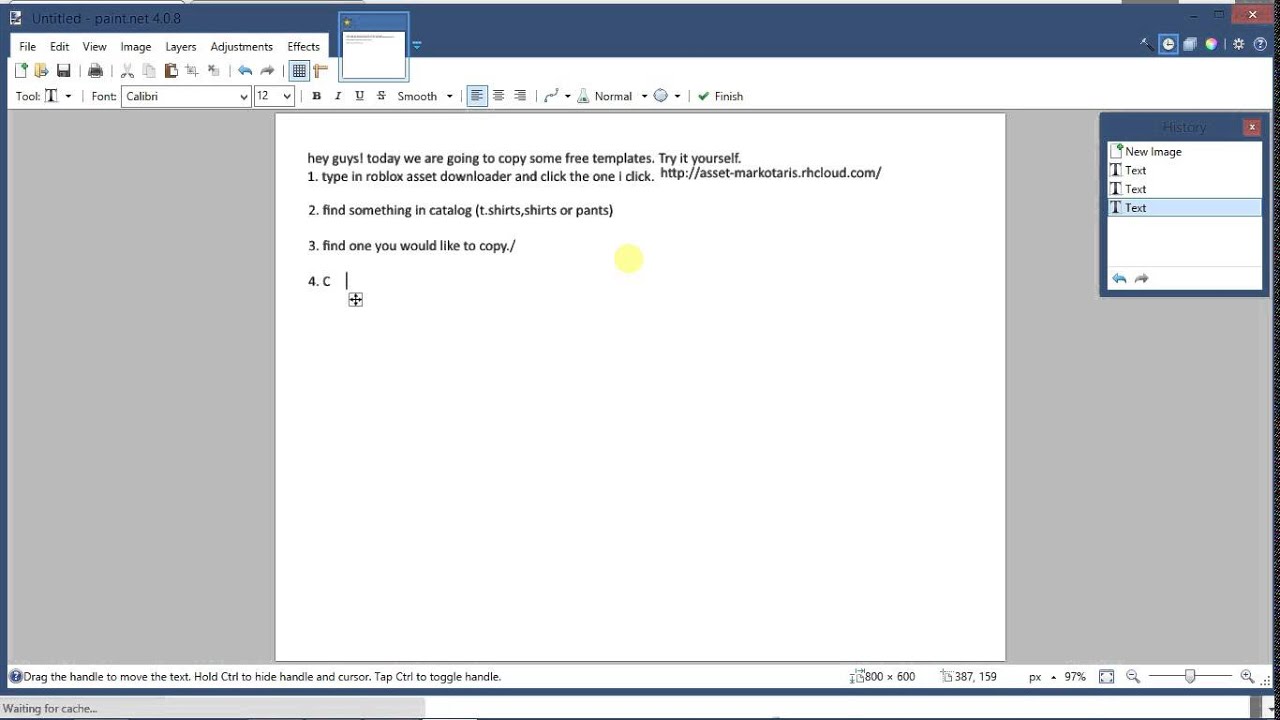1280x720 pixels.
Task: Click the zoom out magnifier icon
Action: [1133, 677]
